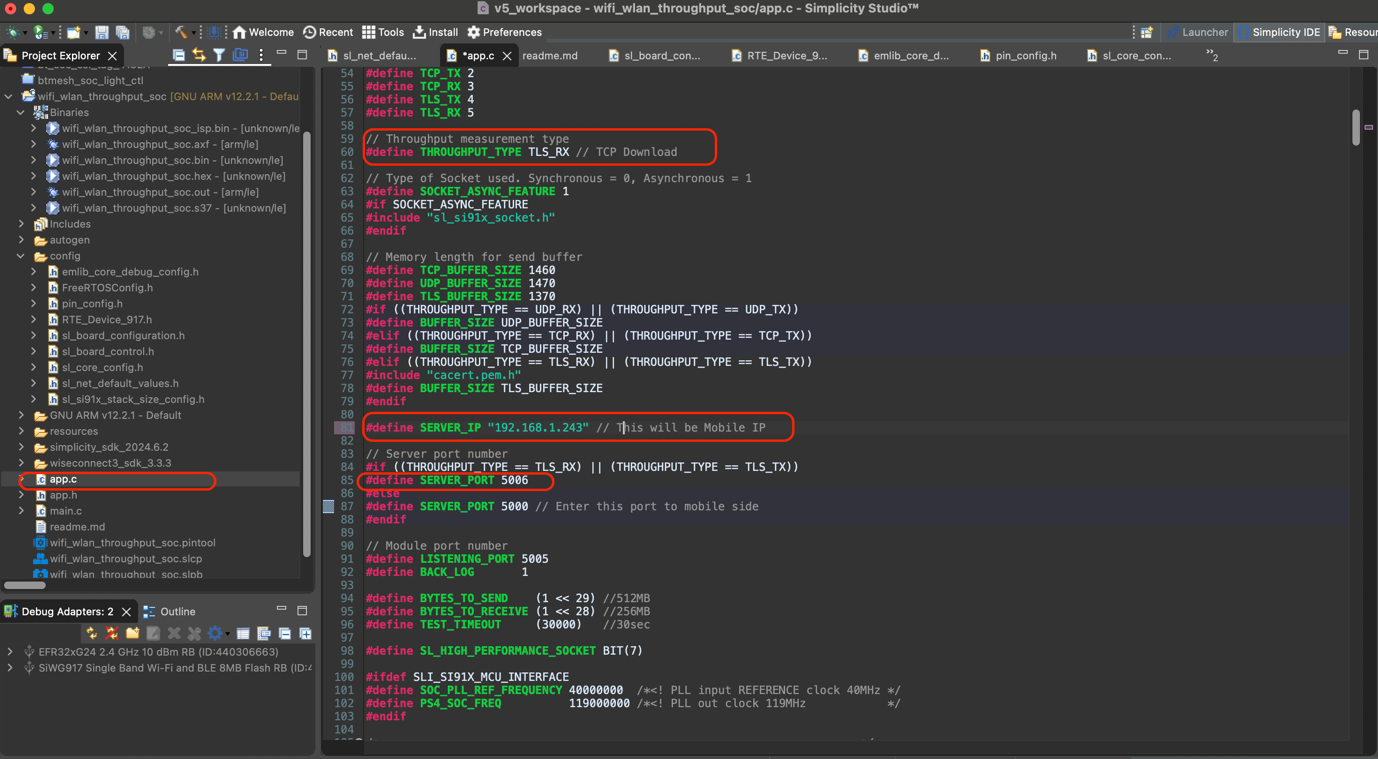This screenshot has width=1378, height=759.
Task: Click the refresh icon in Debug Adapters
Action: pyautogui.click(x=92, y=633)
